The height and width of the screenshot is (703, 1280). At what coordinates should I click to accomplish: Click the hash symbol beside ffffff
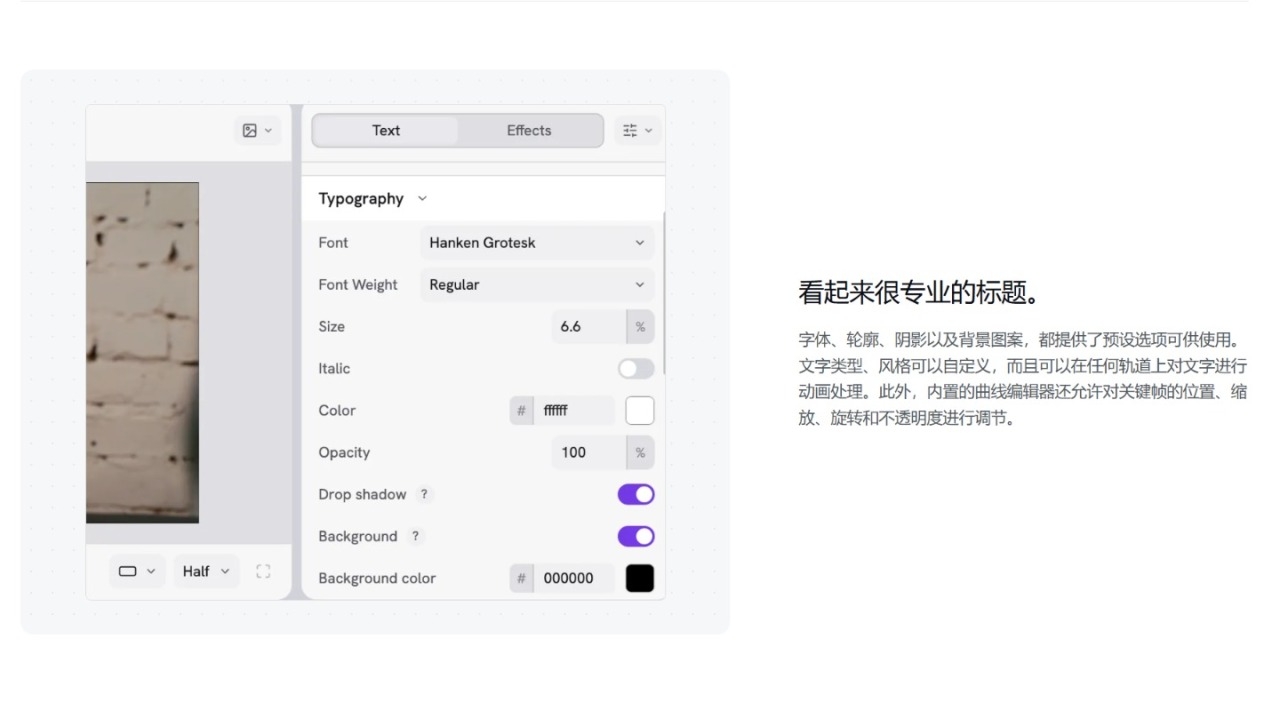point(521,410)
